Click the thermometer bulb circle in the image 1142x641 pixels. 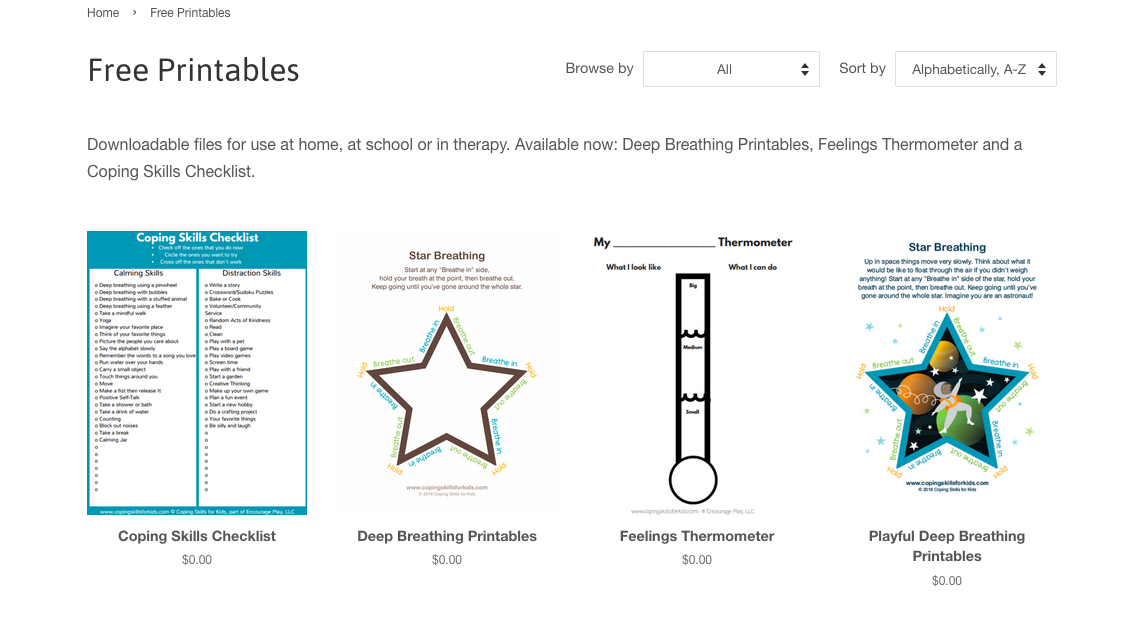693,480
